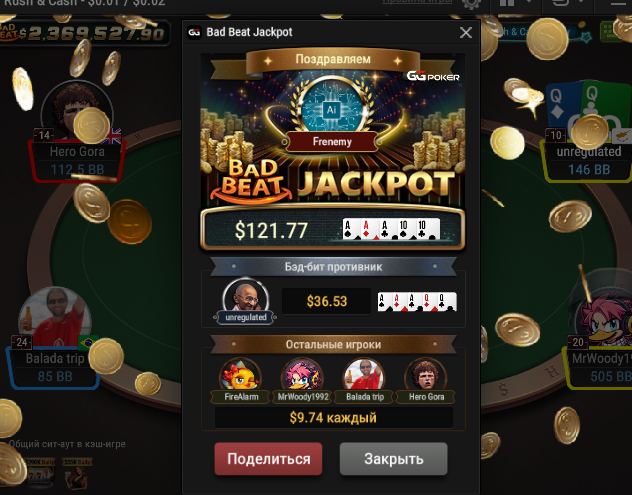
Task: Click the green keypad icon
Action: (x=608, y=31)
